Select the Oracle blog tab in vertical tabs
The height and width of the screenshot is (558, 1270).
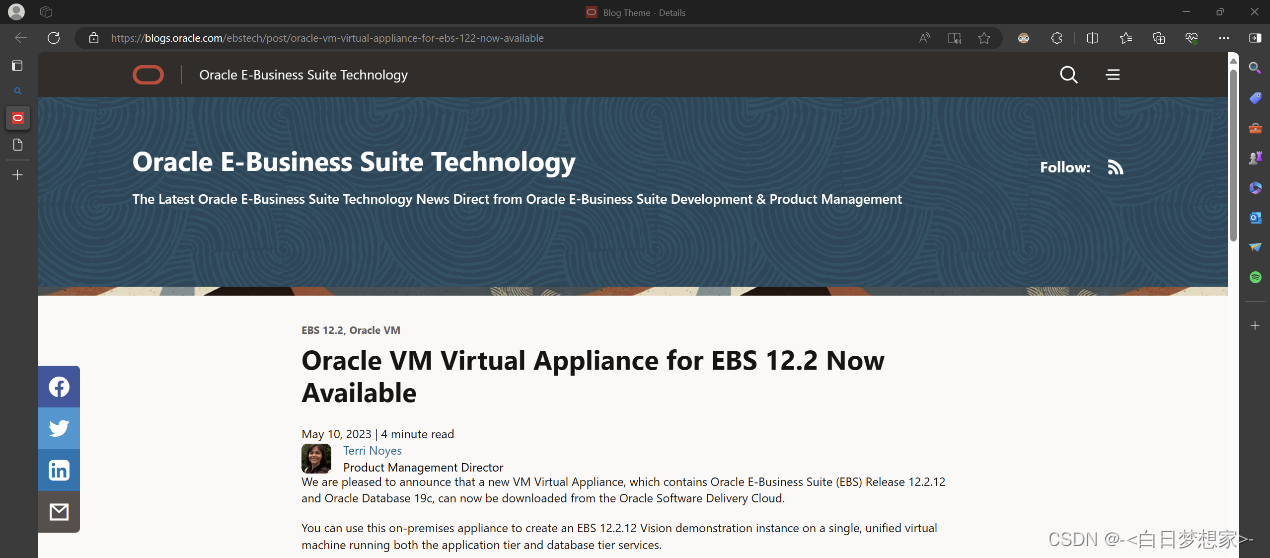point(17,118)
